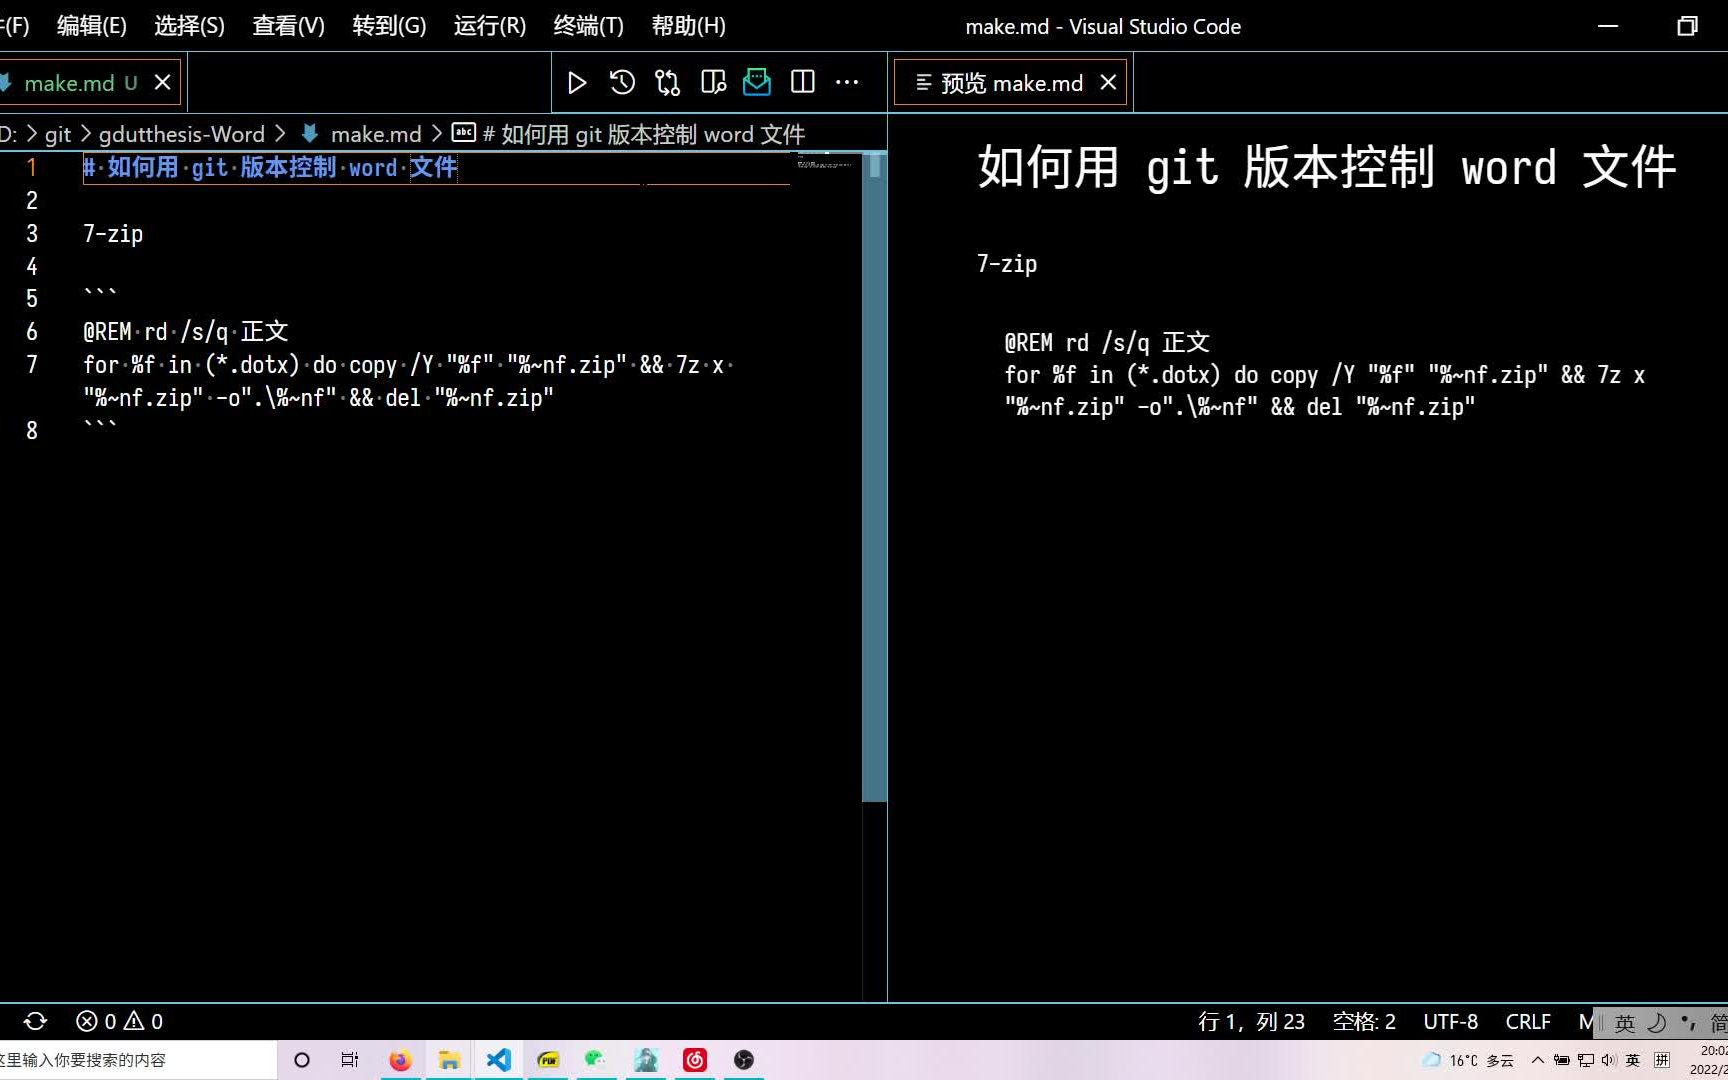Screen dimensions: 1728x1080
Task: Launch Firefox from the taskbar
Action: 400,1060
